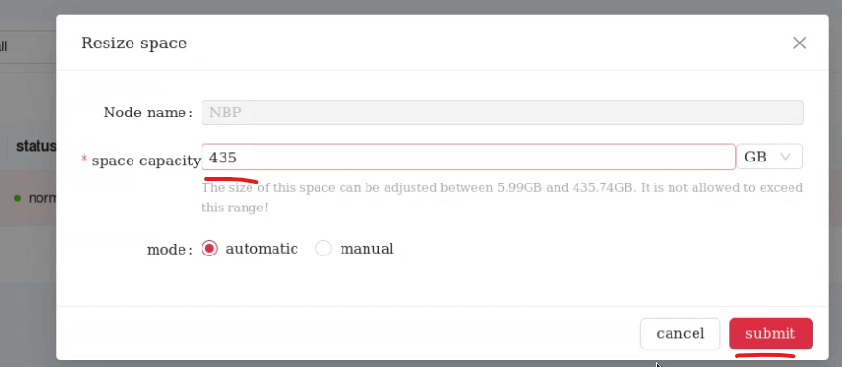
Task: Select the manual mode radio button
Action: coord(323,248)
